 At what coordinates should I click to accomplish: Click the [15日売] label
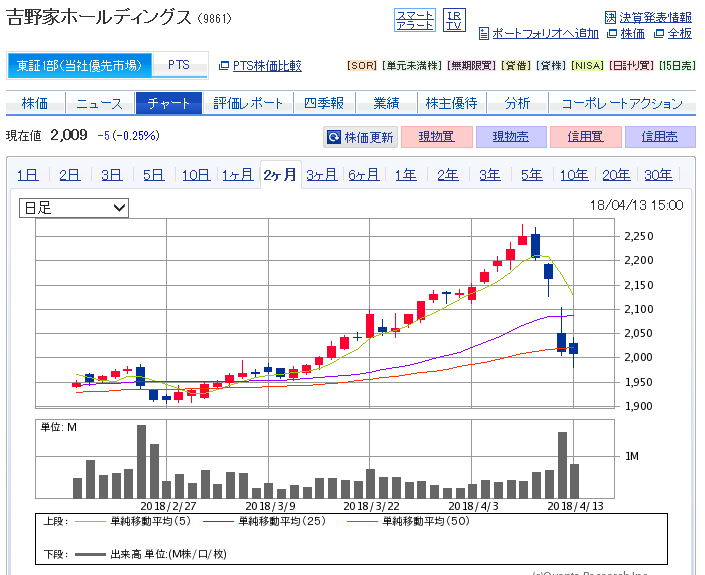678,66
